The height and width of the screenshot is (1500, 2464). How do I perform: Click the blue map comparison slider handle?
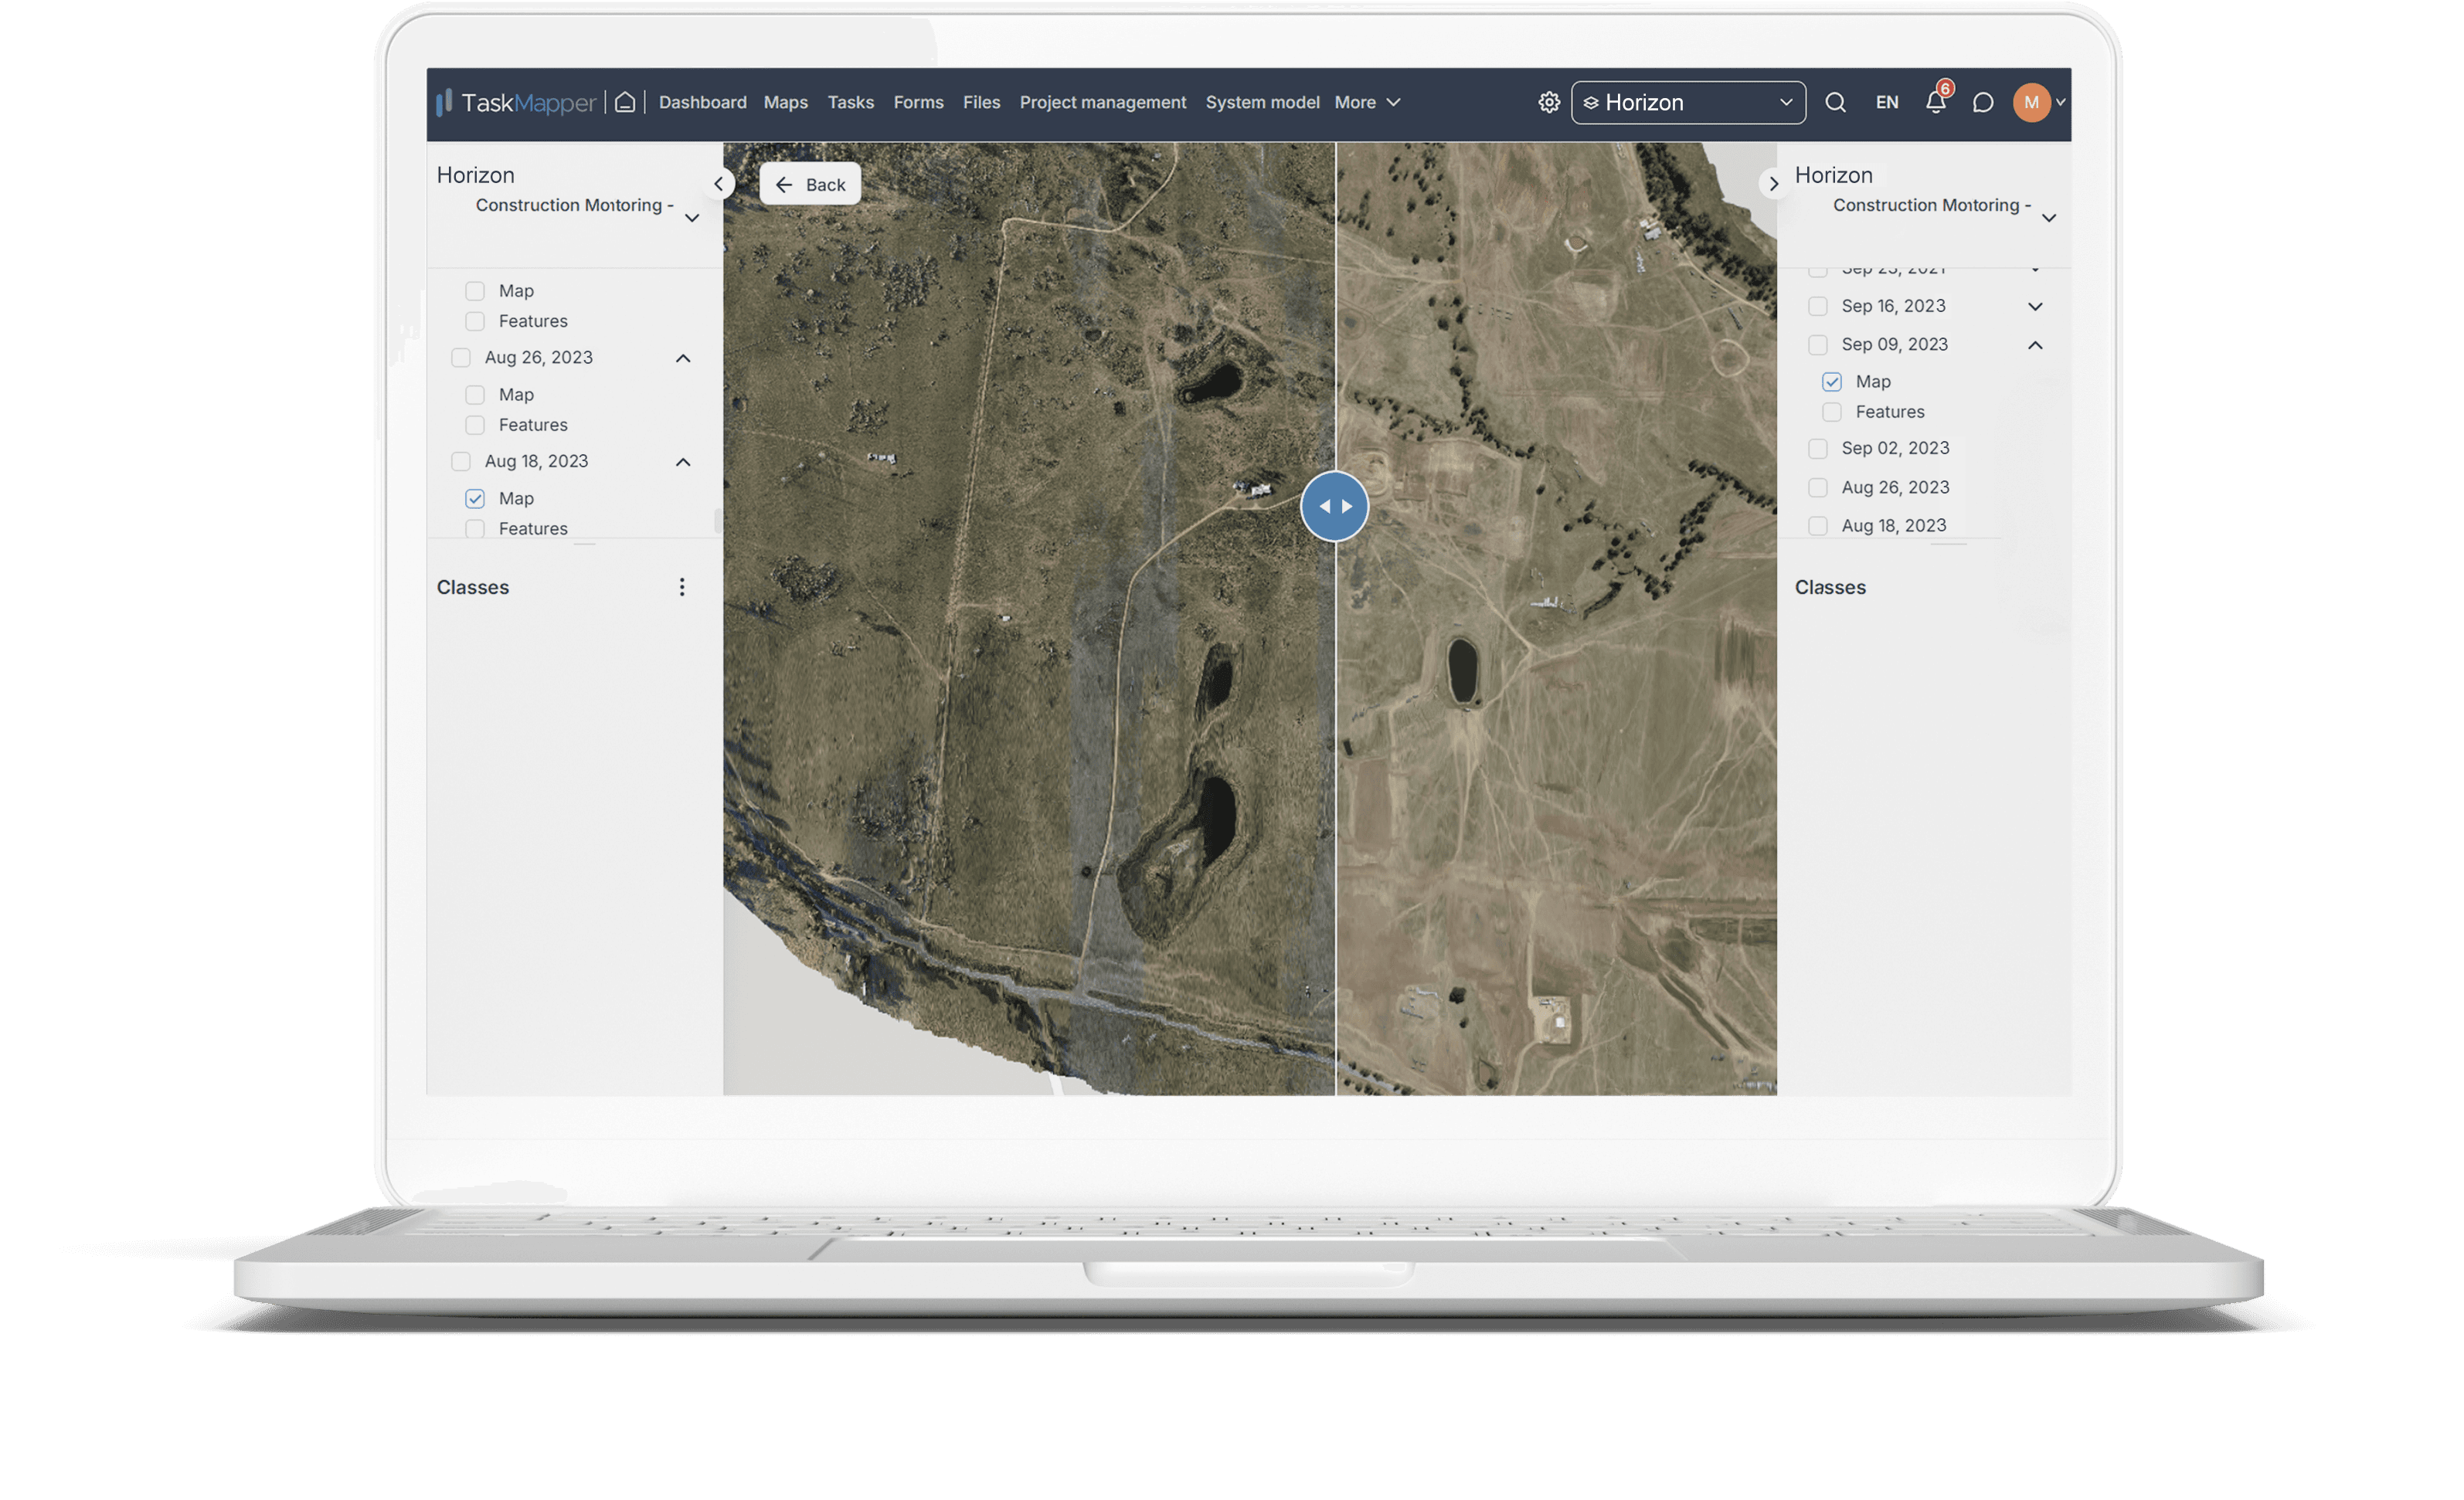click(1334, 506)
